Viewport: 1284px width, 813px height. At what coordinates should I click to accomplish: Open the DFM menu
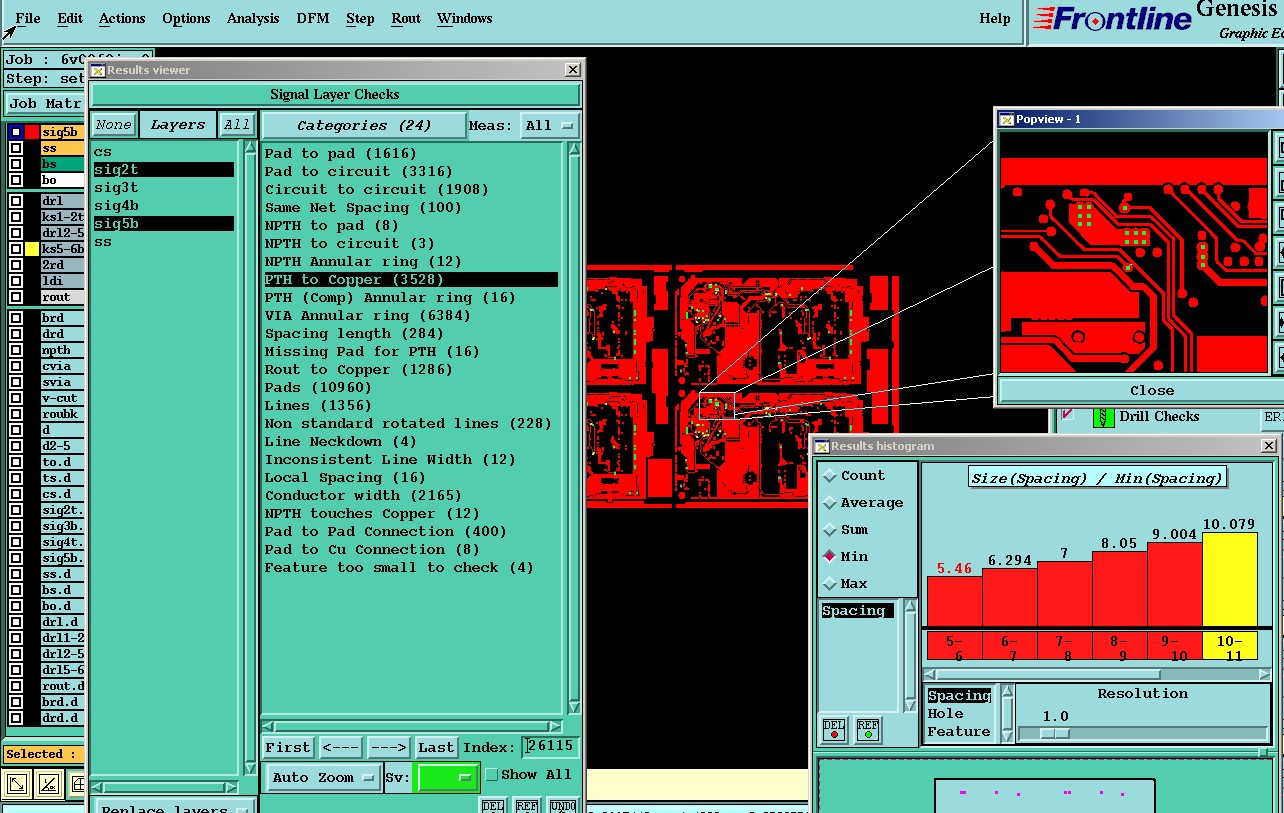click(313, 18)
